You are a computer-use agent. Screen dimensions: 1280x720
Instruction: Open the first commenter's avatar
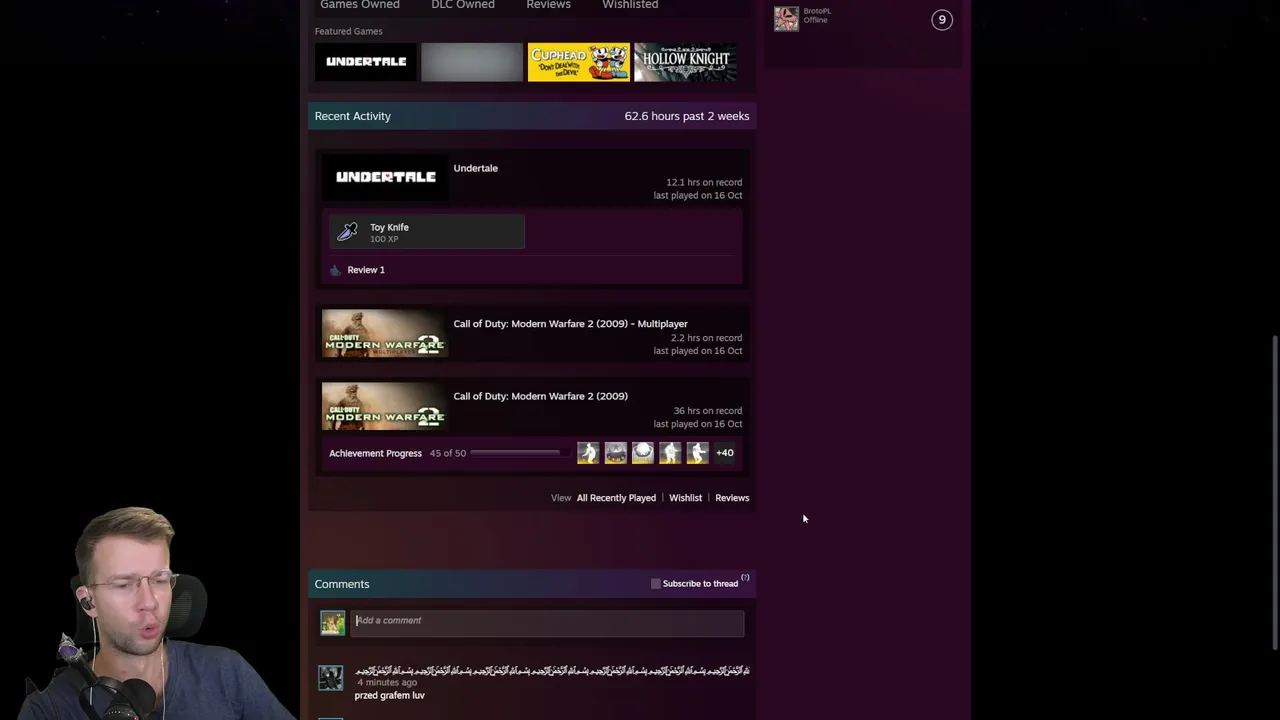point(330,678)
